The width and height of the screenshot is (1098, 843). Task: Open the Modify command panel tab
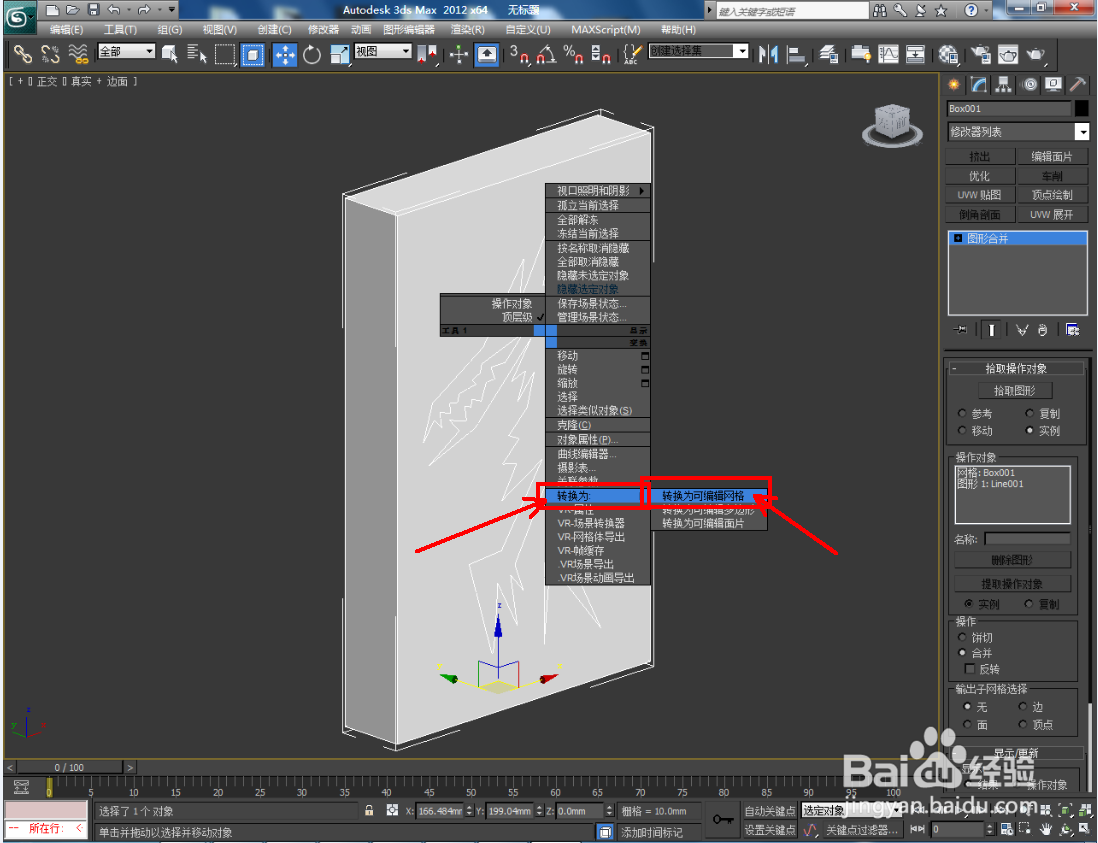pyautogui.click(x=979, y=85)
